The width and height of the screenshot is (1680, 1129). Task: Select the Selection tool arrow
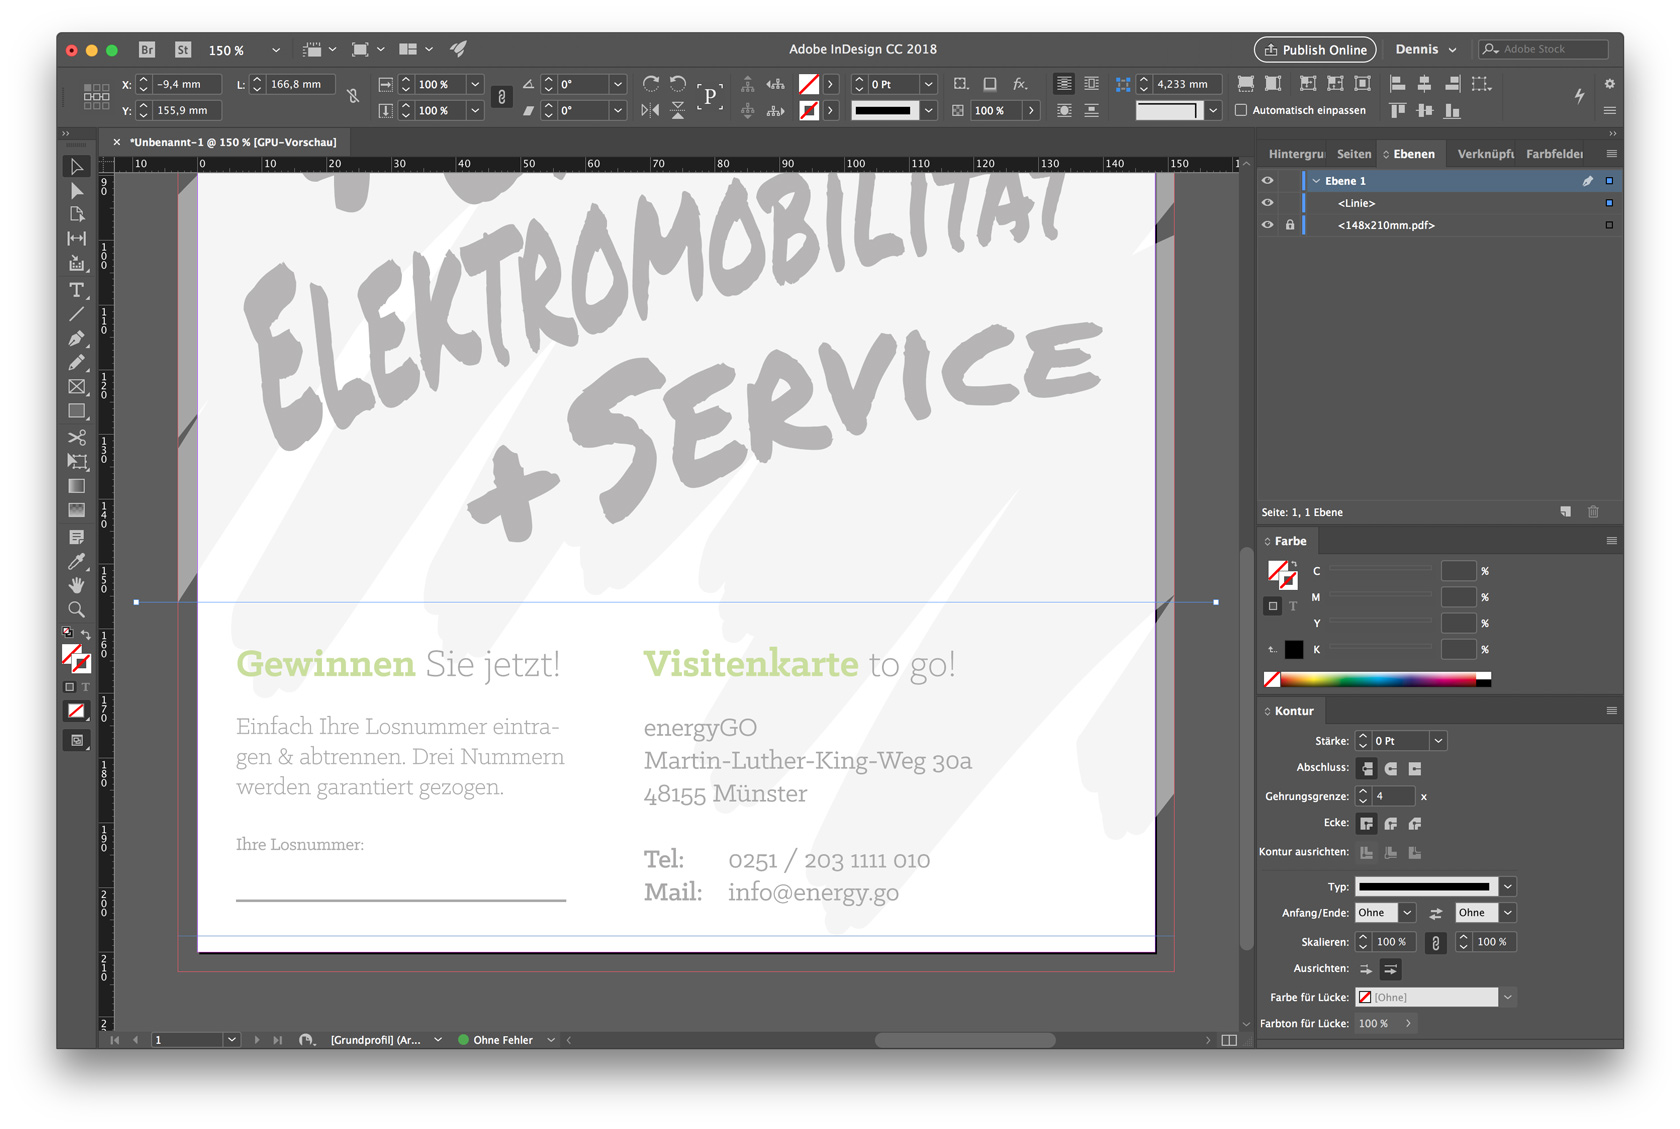[x=76, y=167]
